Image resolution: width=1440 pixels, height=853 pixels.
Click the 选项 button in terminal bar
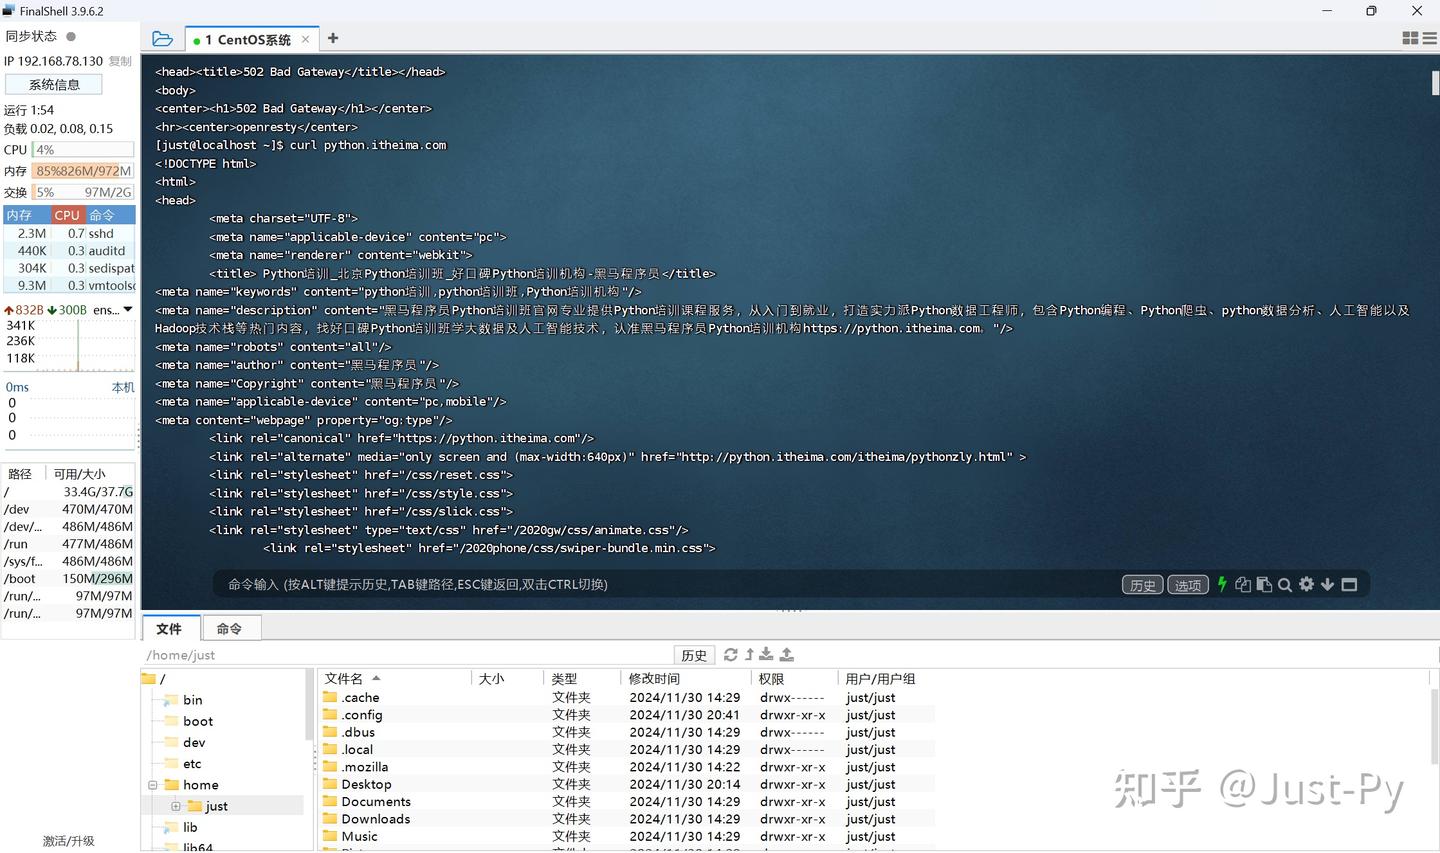pos(1188,585)
